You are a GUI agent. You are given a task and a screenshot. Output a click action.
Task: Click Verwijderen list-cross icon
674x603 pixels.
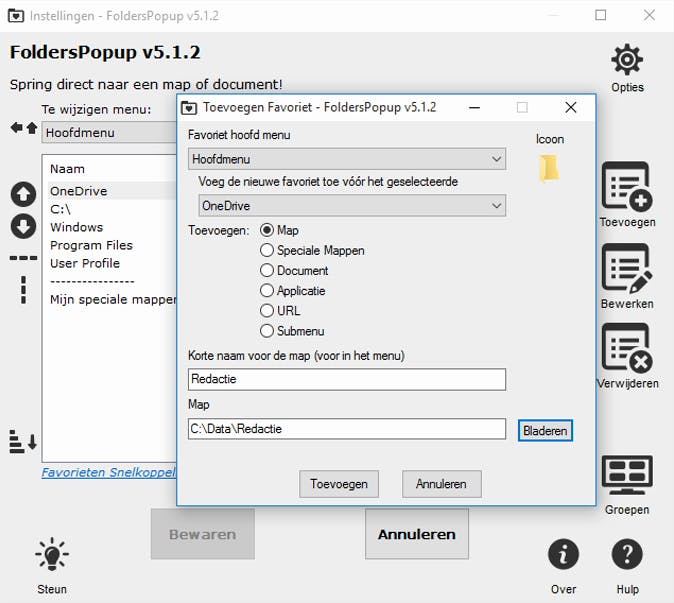(627, 348)
